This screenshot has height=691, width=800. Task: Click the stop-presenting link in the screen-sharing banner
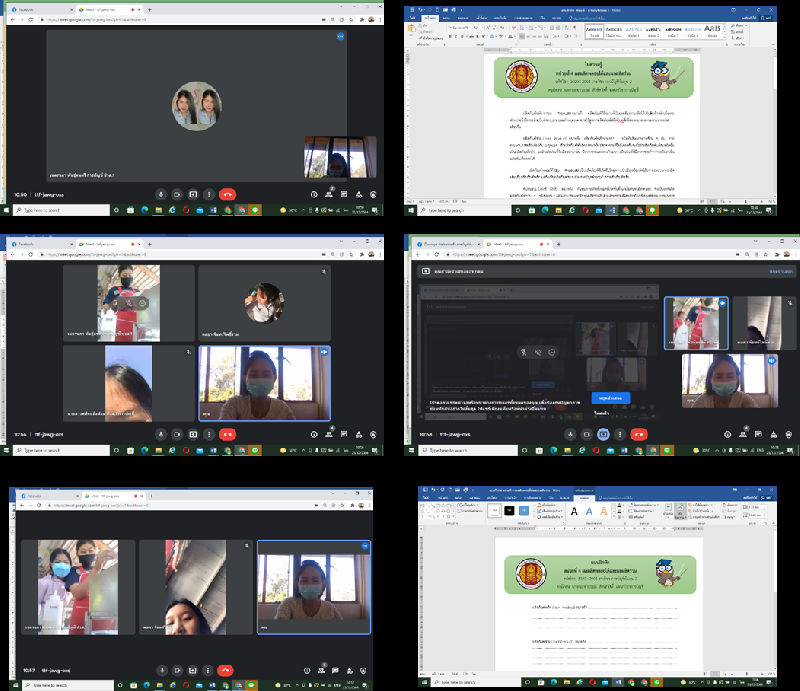[x=781, y=270]
